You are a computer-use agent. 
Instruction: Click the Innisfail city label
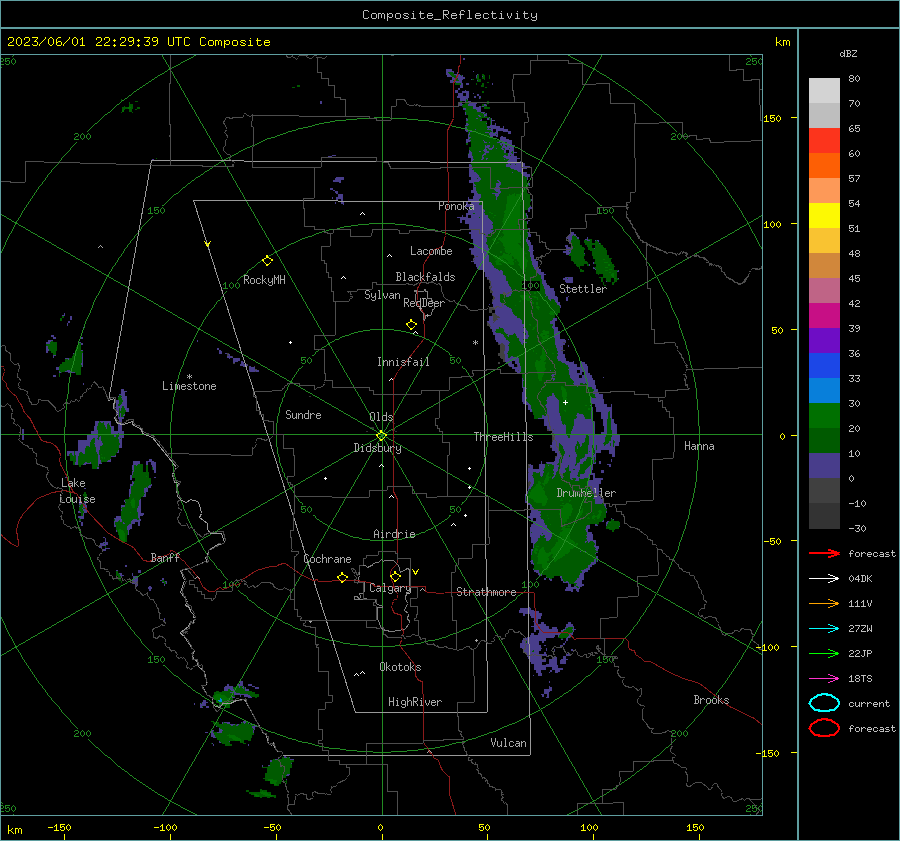coord(403,362)
